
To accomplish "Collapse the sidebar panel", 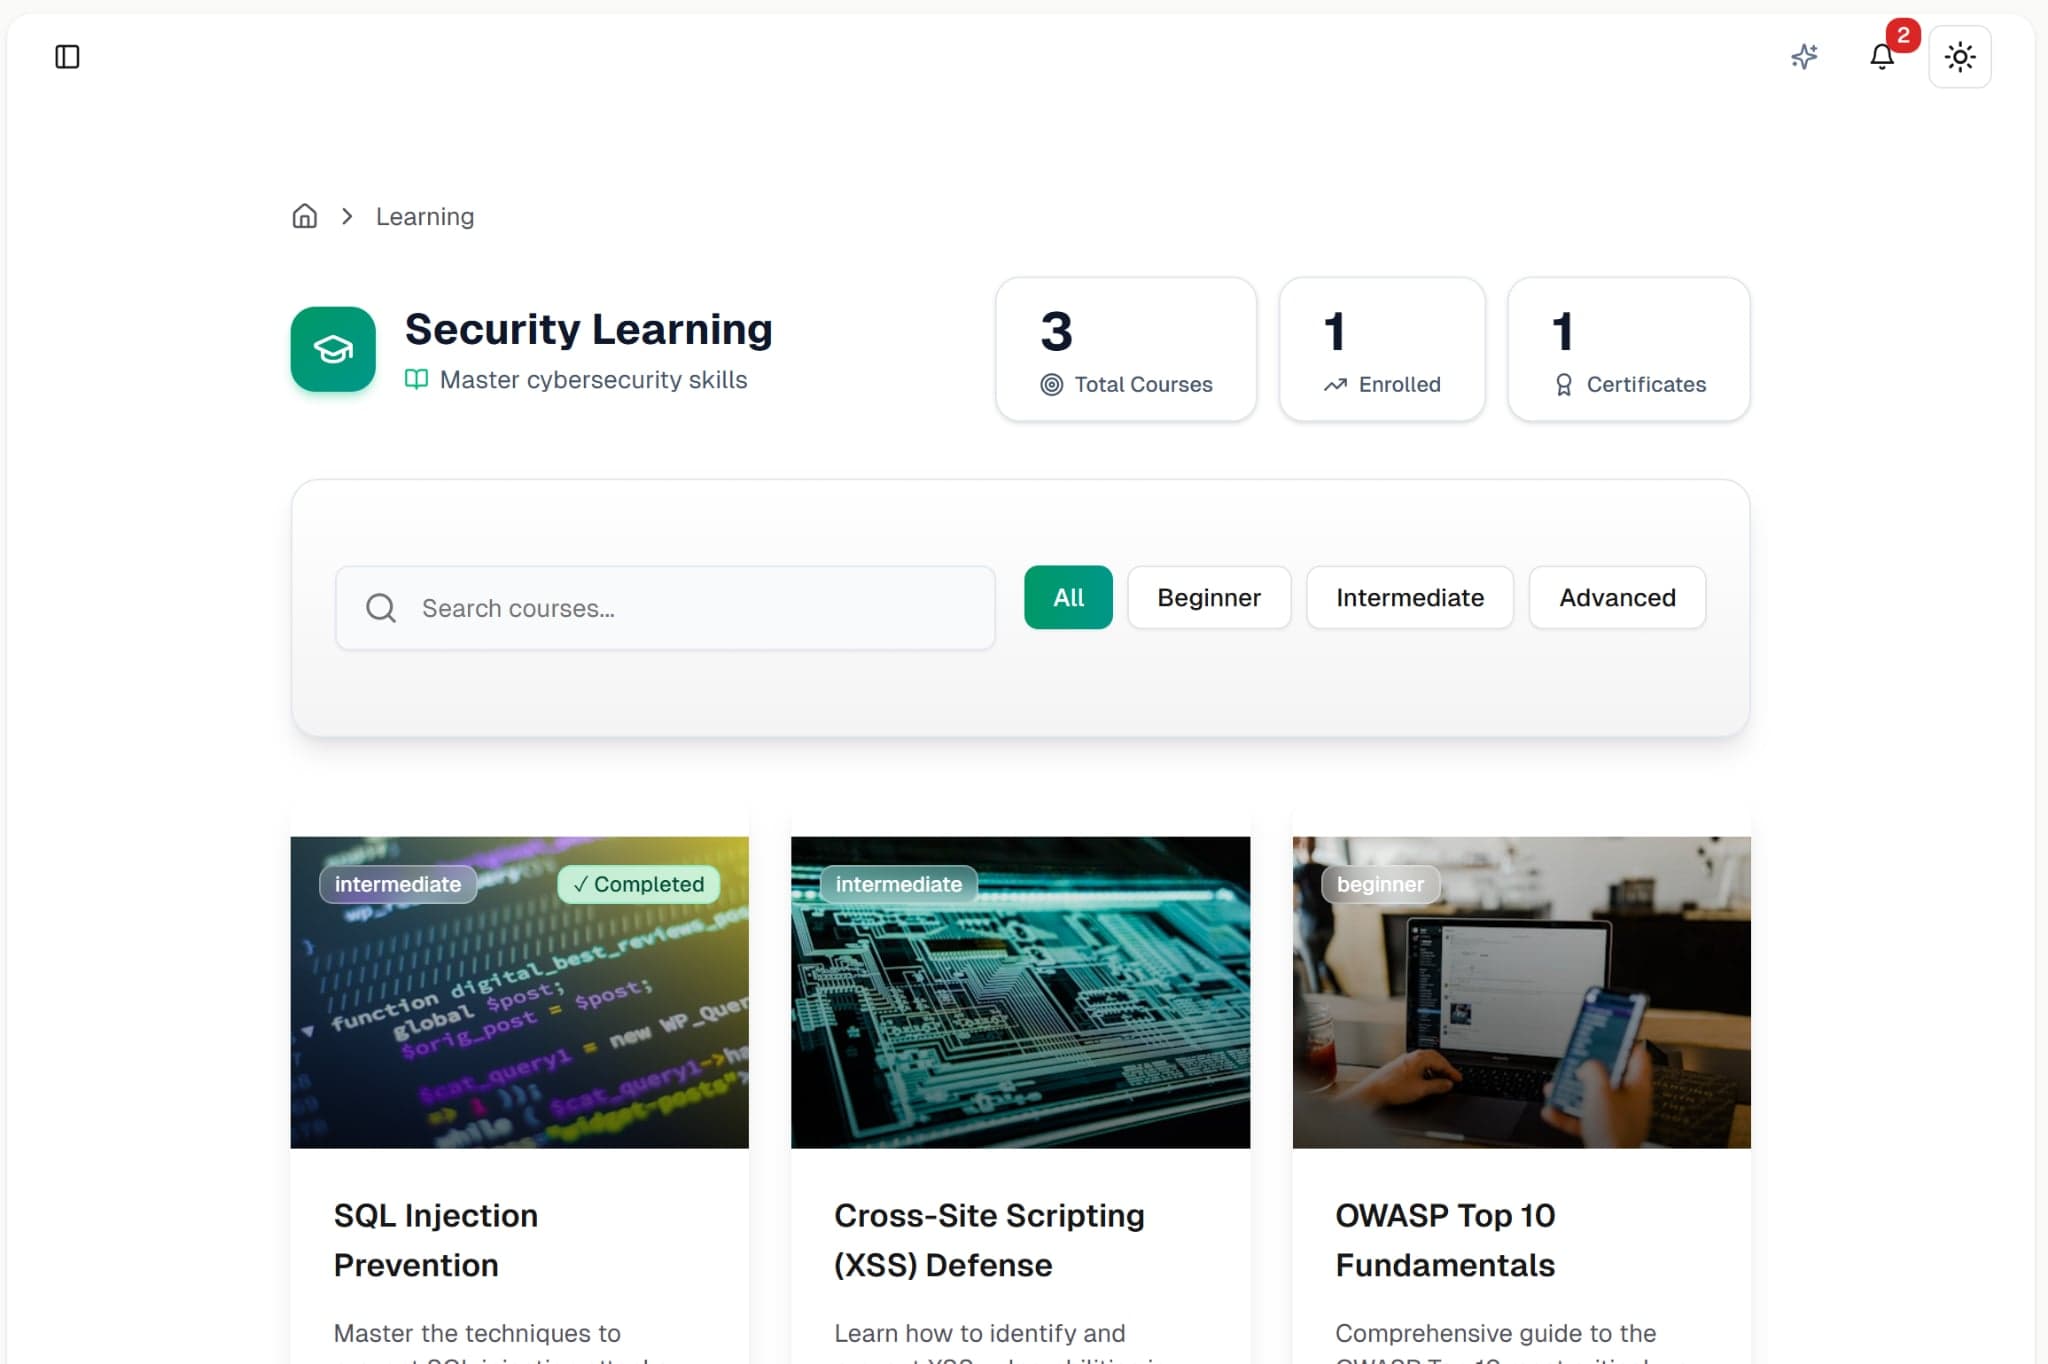I will click(66, 57).
